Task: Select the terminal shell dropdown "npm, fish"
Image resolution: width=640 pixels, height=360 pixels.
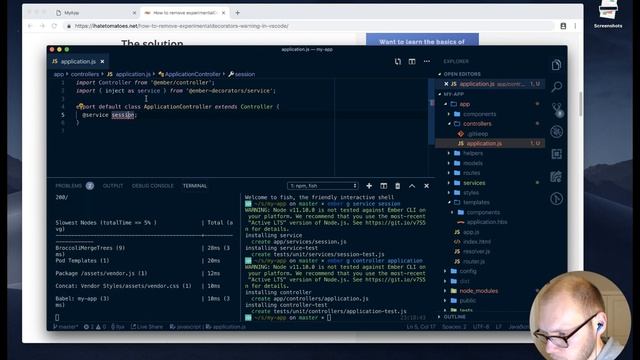Action: [x=322, y=186]
